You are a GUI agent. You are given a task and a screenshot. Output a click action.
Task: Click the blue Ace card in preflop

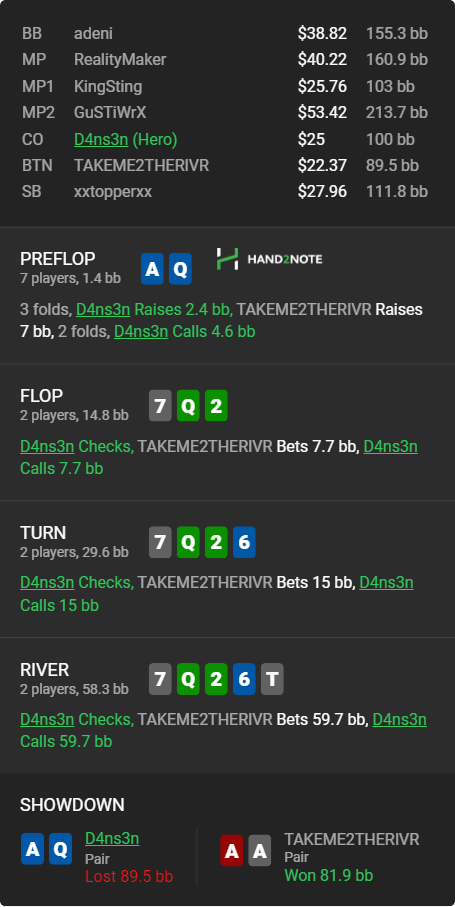[152, 269]
